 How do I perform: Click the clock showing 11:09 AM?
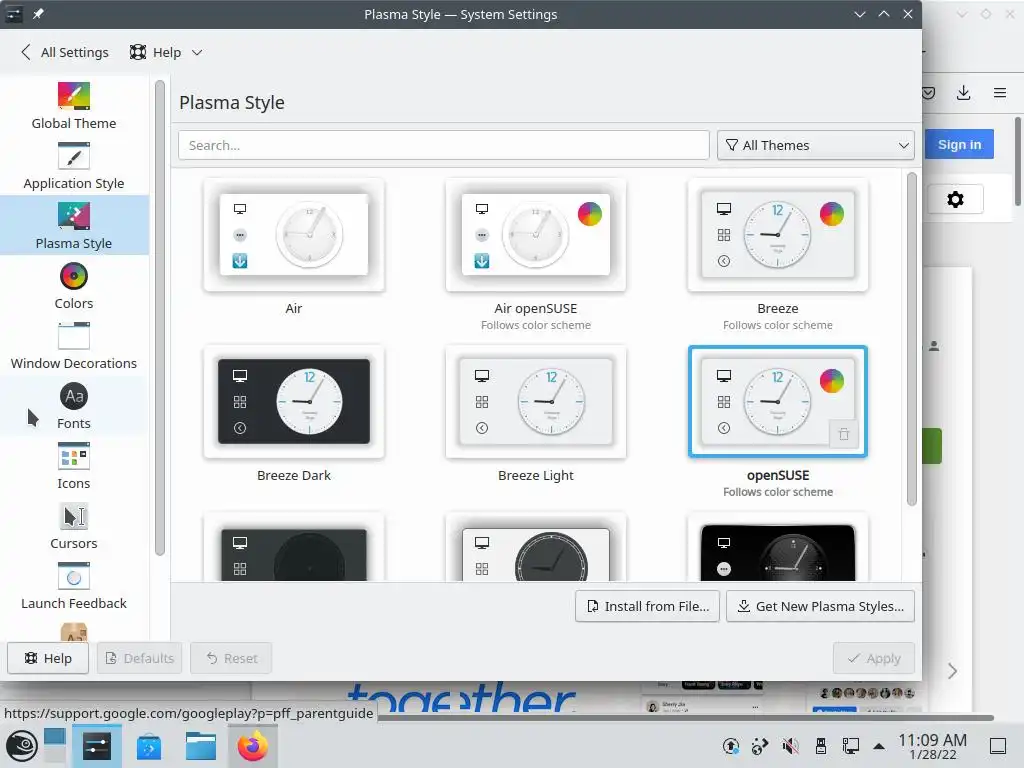pyautogui.click(x=933, y=746)
